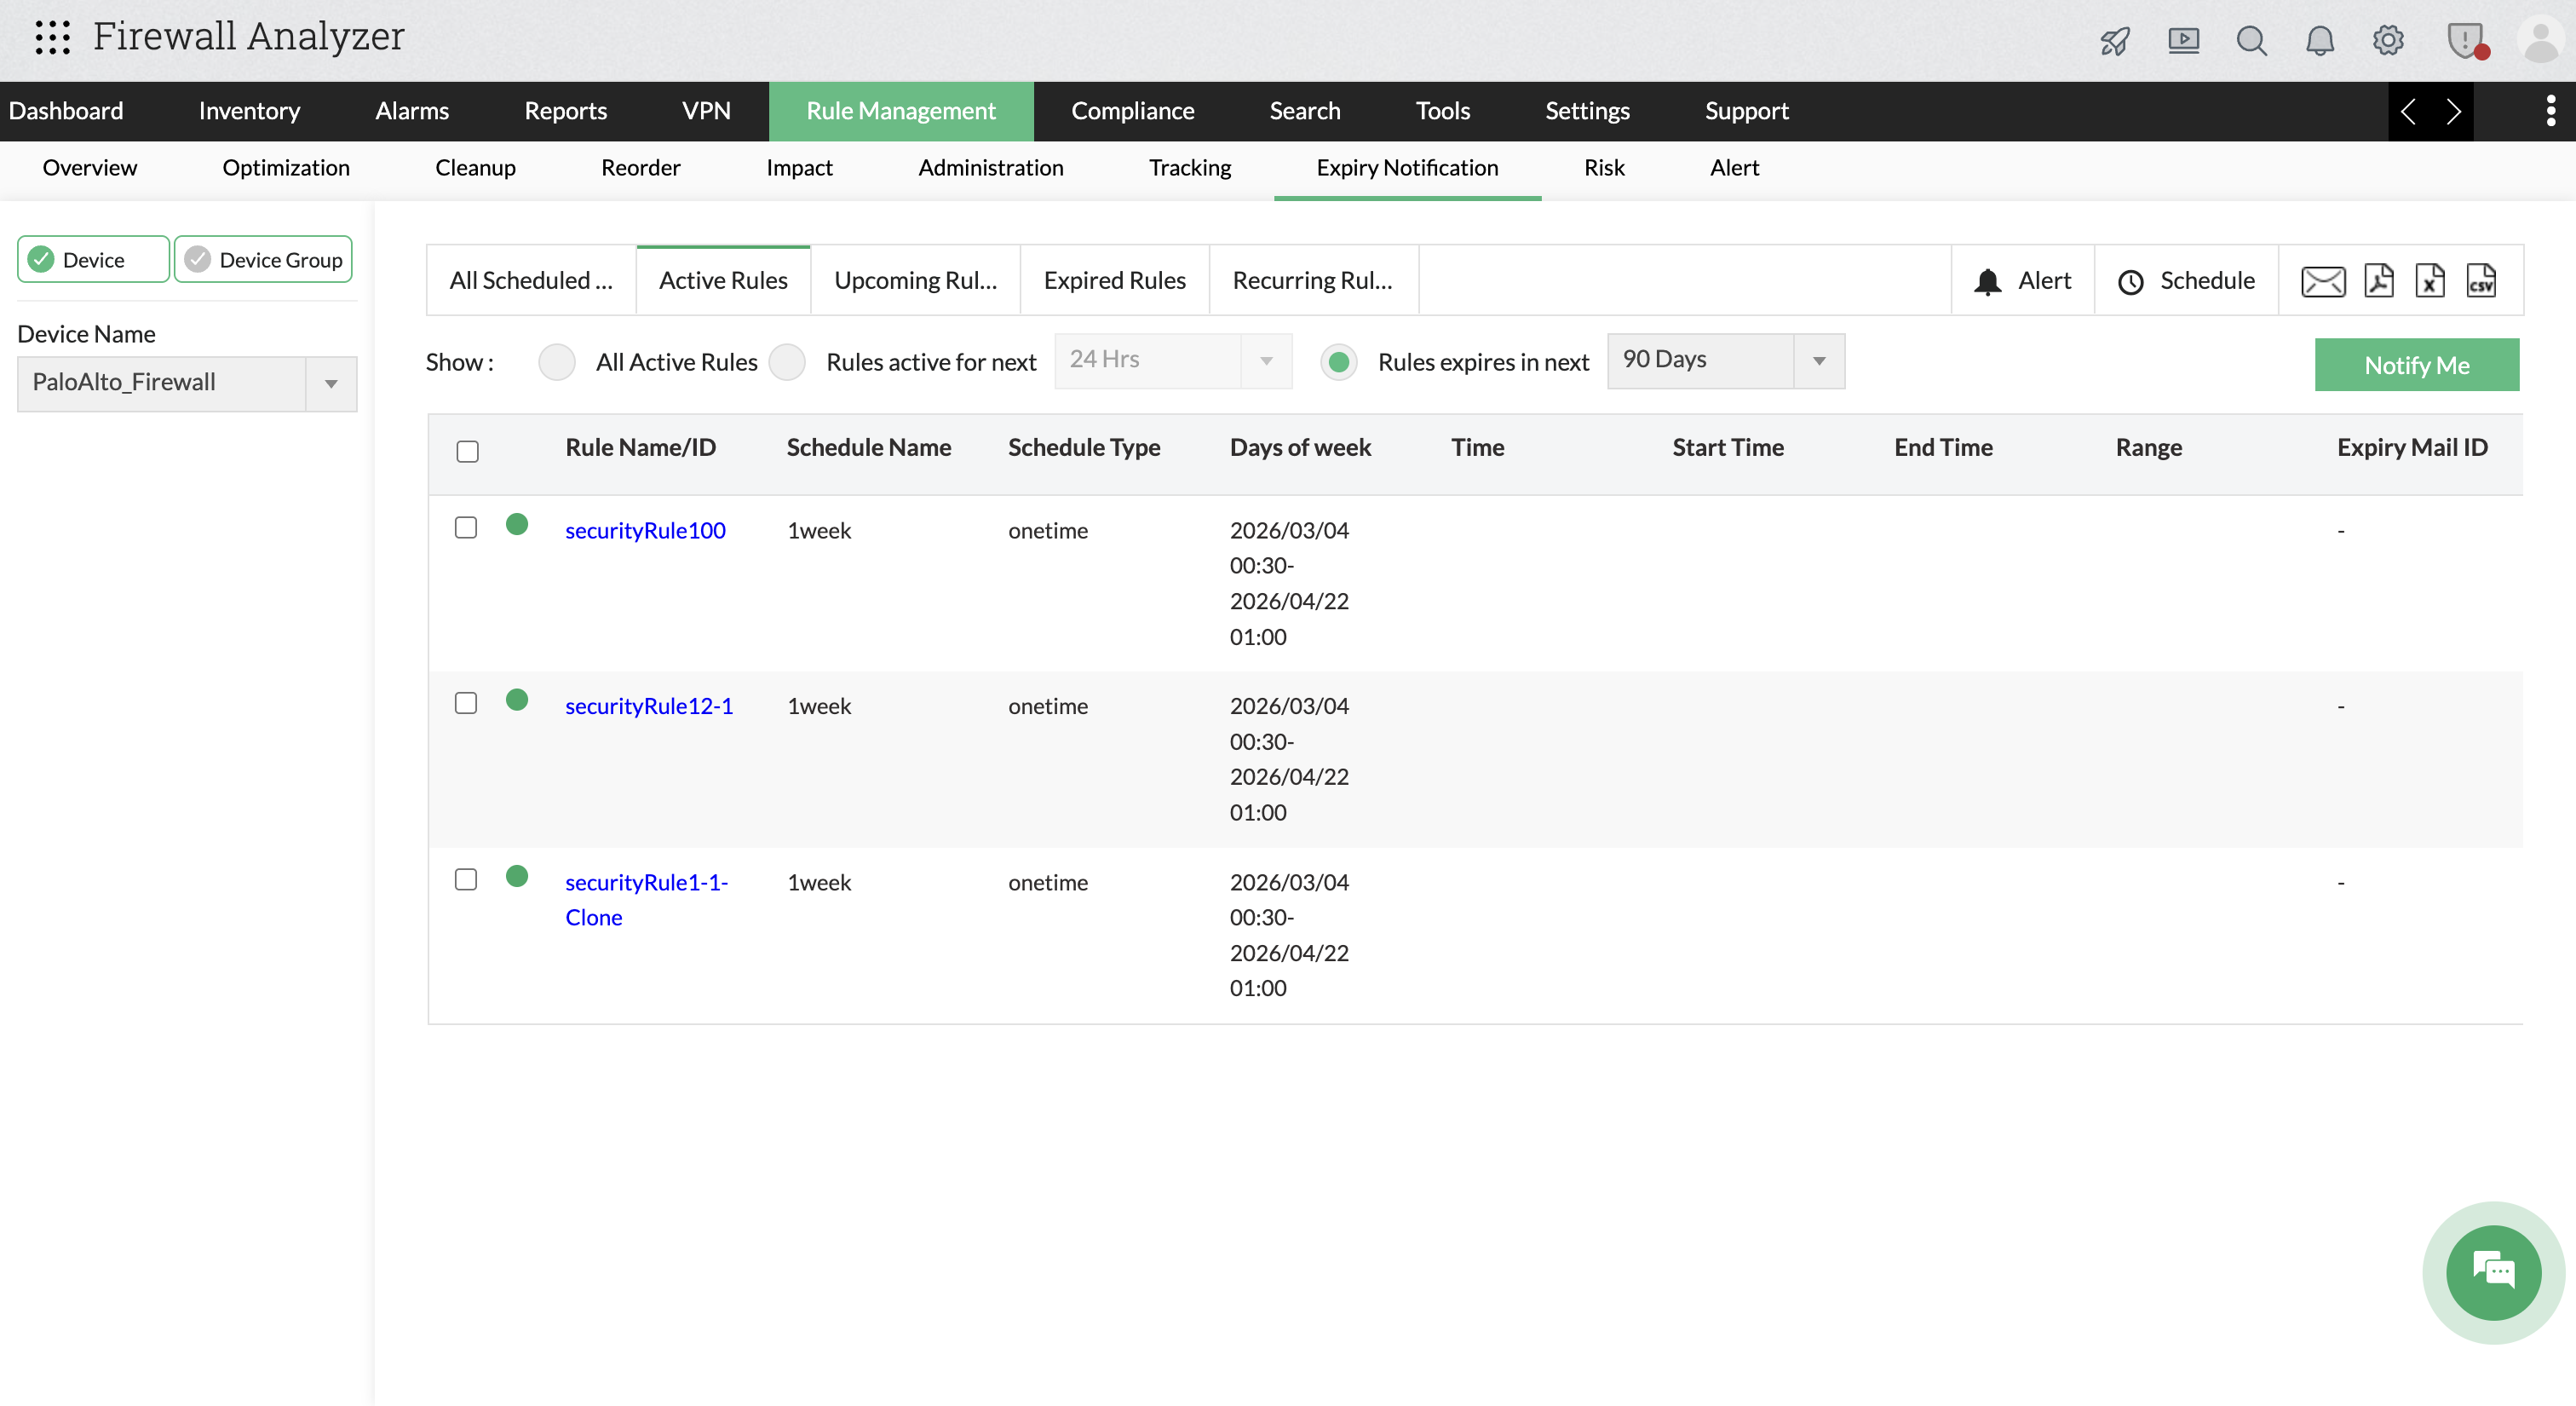Image resolution: width=2576 pixels, height=1406 pixels.
Task: Open the Optimization subtab
Action: point(286,168)
